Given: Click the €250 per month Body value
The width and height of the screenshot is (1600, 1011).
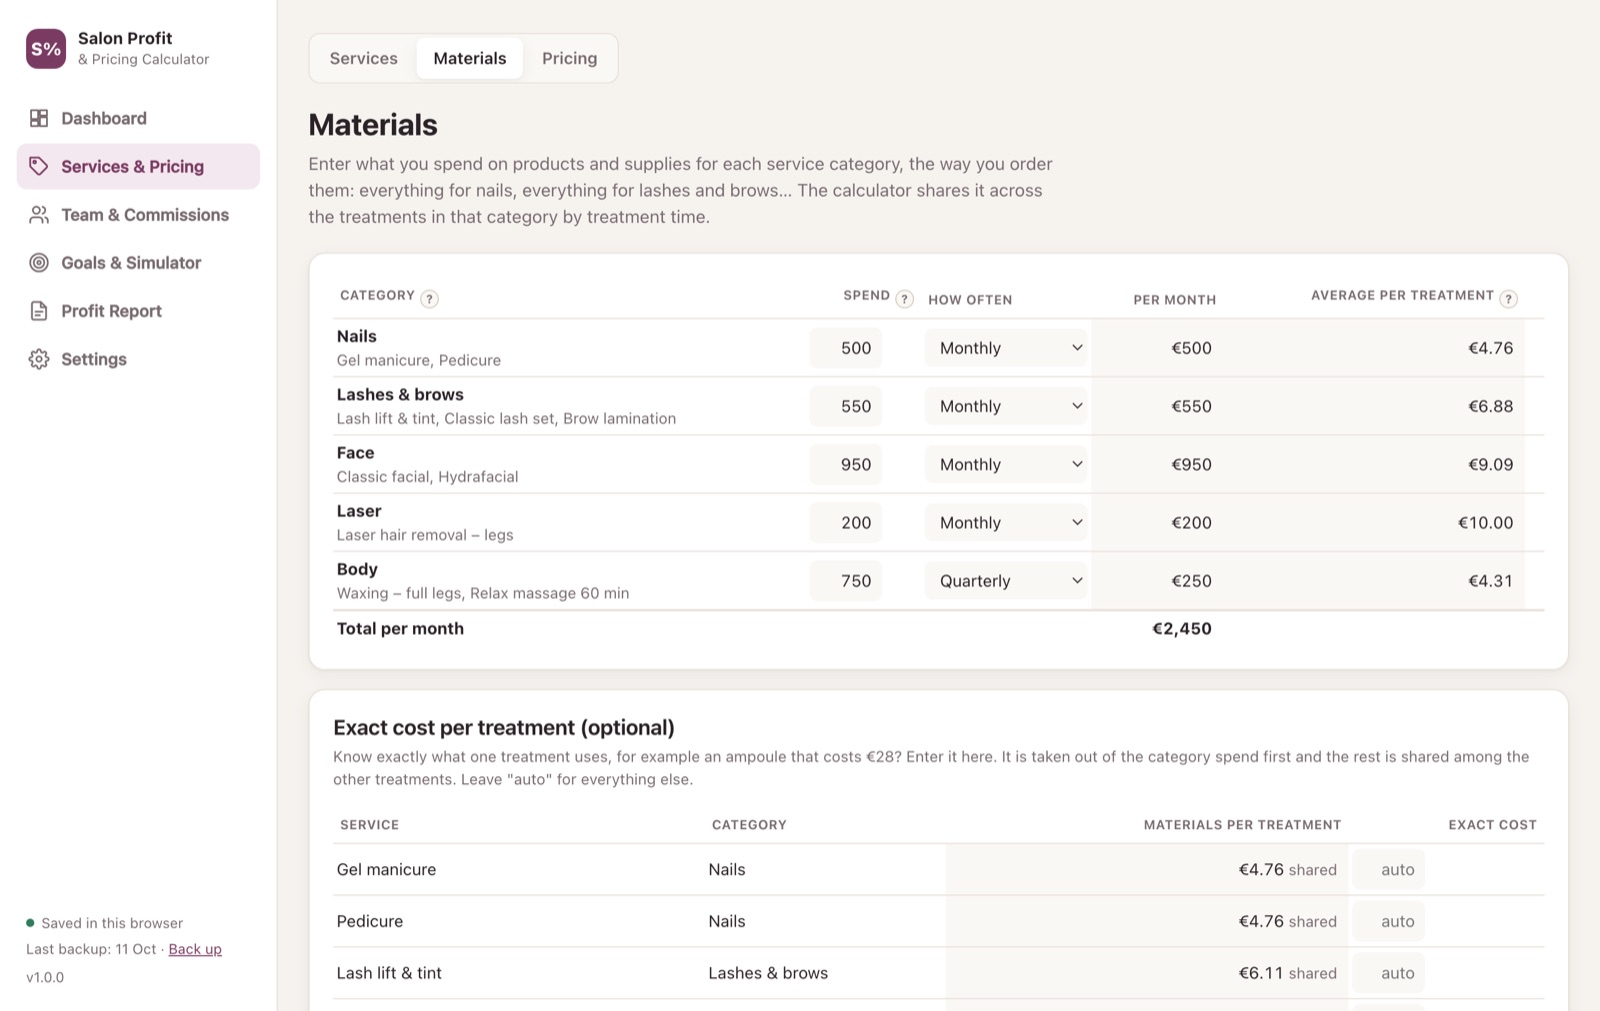Looking at the screenshot, I should pos(1191,580).
